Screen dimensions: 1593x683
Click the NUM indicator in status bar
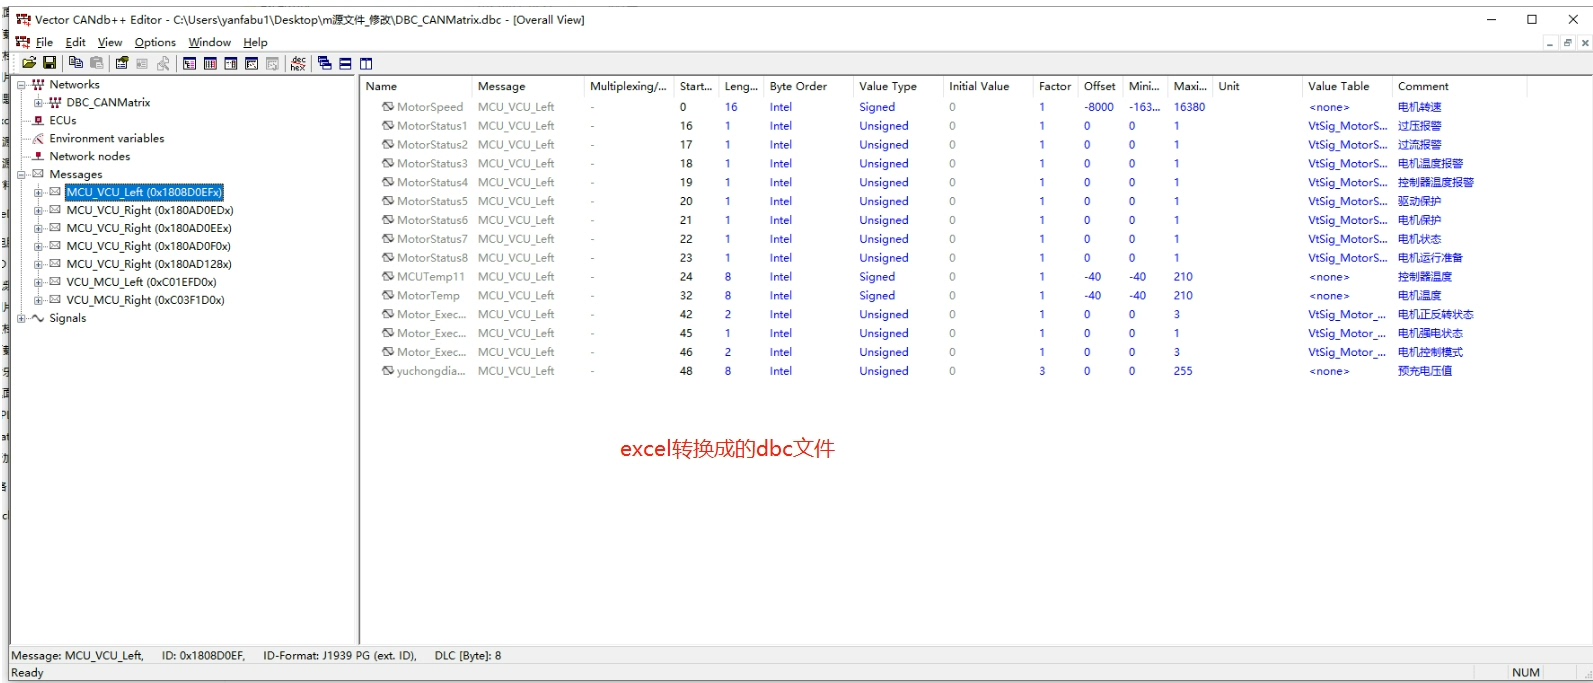coord(1526,672)
